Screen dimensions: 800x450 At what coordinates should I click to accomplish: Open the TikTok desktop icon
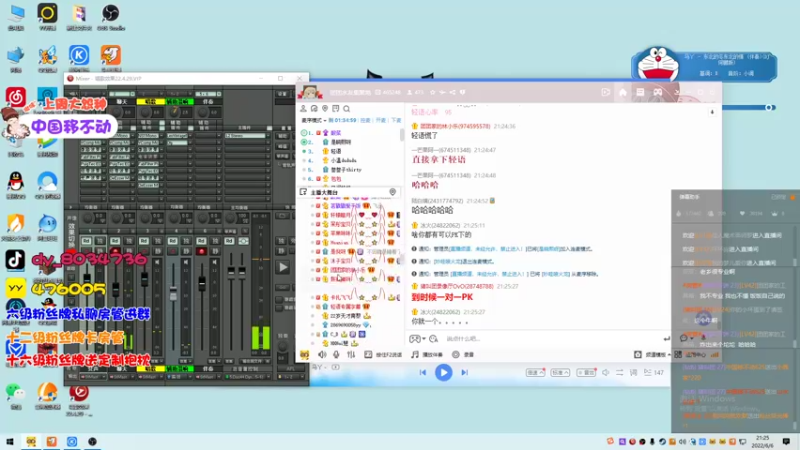point(15,260)
